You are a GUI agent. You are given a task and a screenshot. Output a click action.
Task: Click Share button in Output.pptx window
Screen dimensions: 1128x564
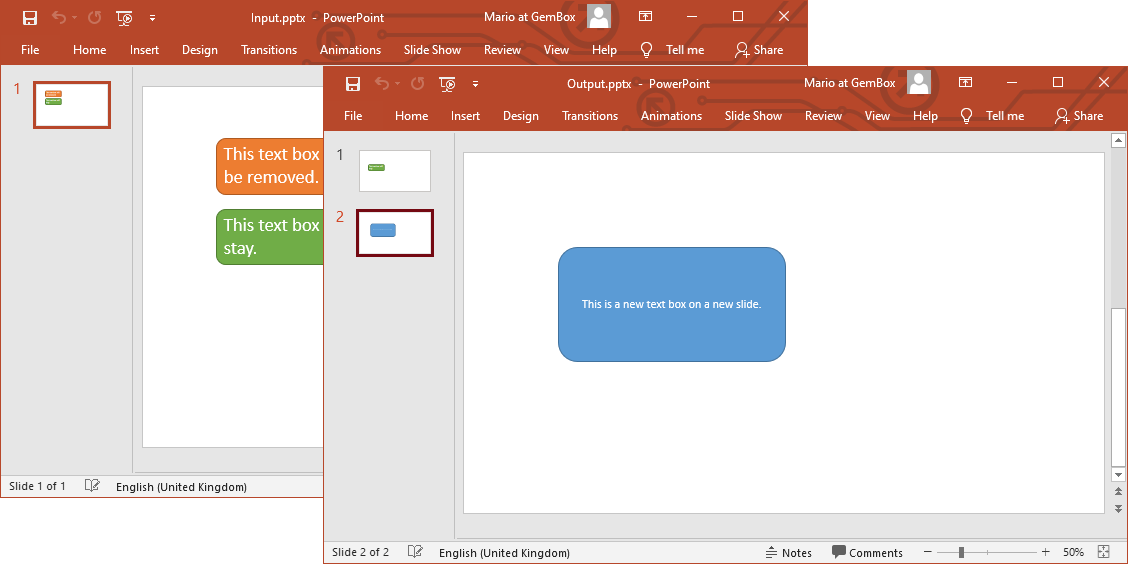(1079, 116)
